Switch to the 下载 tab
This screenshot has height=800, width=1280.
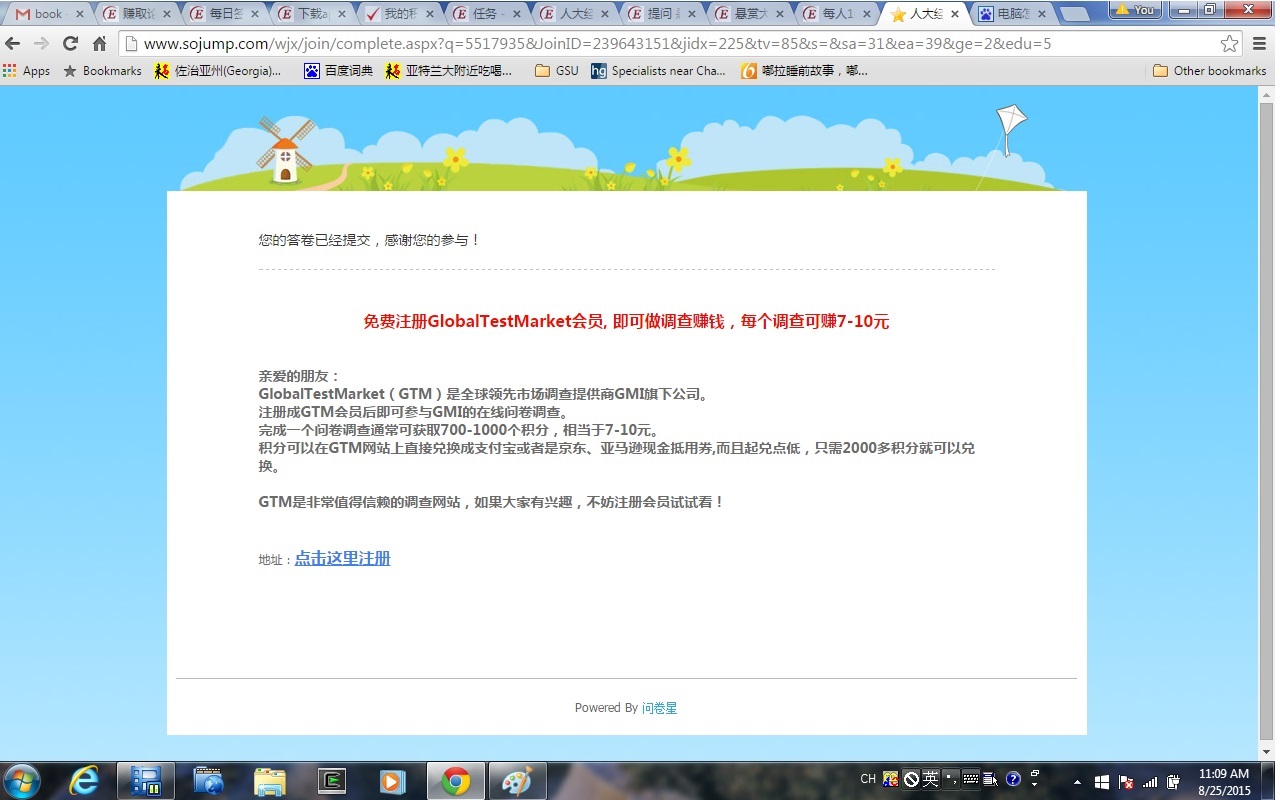click(313, 14)
